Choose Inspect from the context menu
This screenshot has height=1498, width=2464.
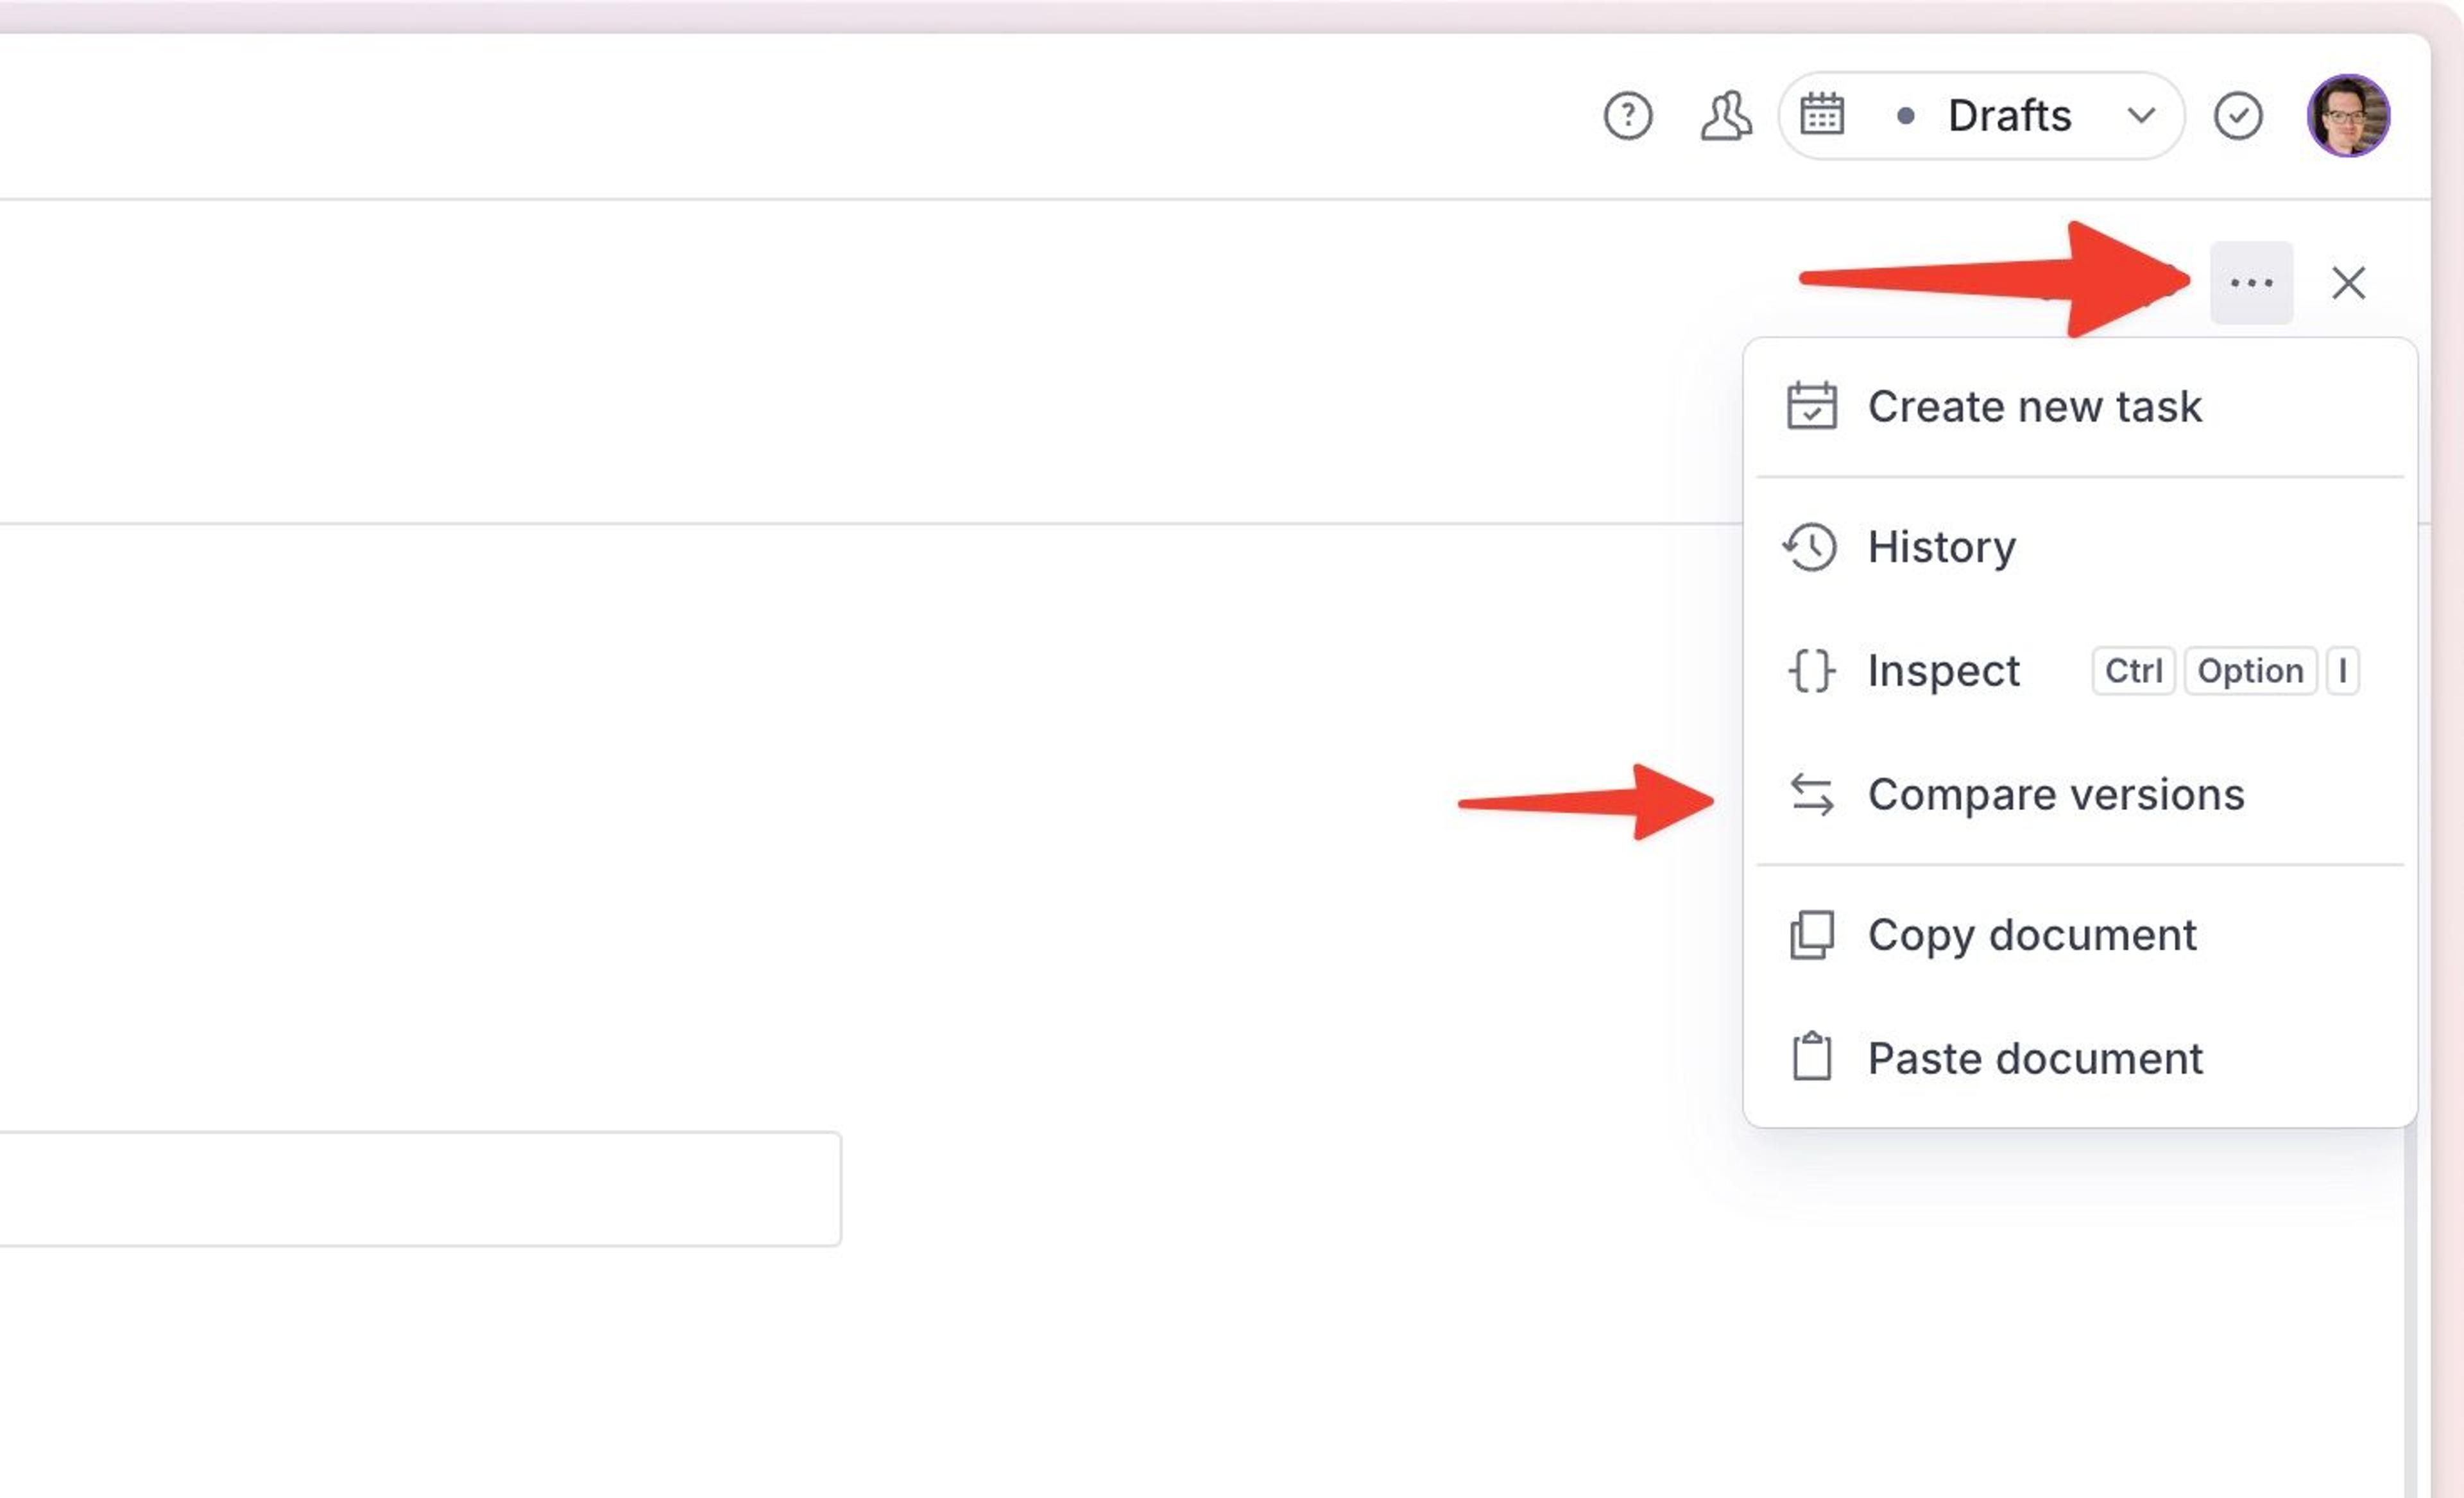click(1943, 671)
